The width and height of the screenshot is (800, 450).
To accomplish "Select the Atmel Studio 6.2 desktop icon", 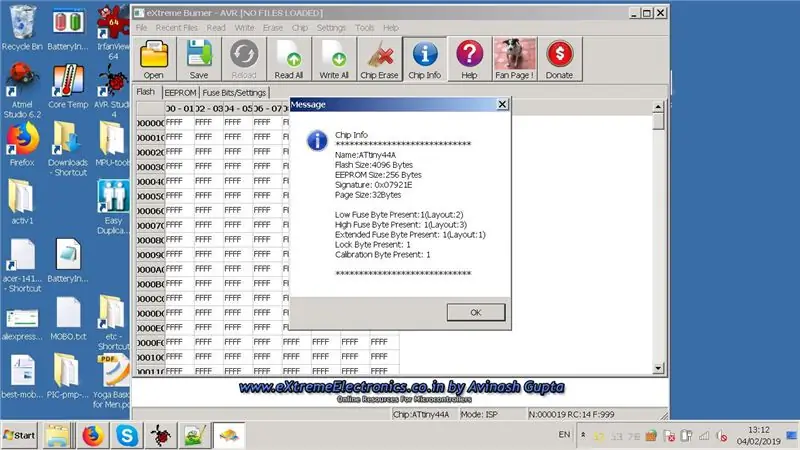I will point(22,91).
